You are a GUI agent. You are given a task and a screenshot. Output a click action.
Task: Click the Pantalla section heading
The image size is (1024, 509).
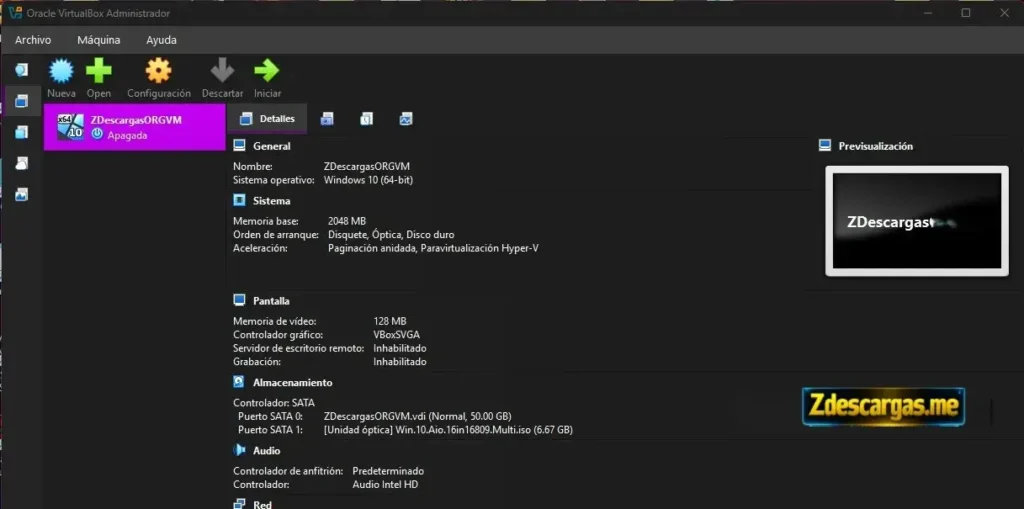(x=271, y=301)
